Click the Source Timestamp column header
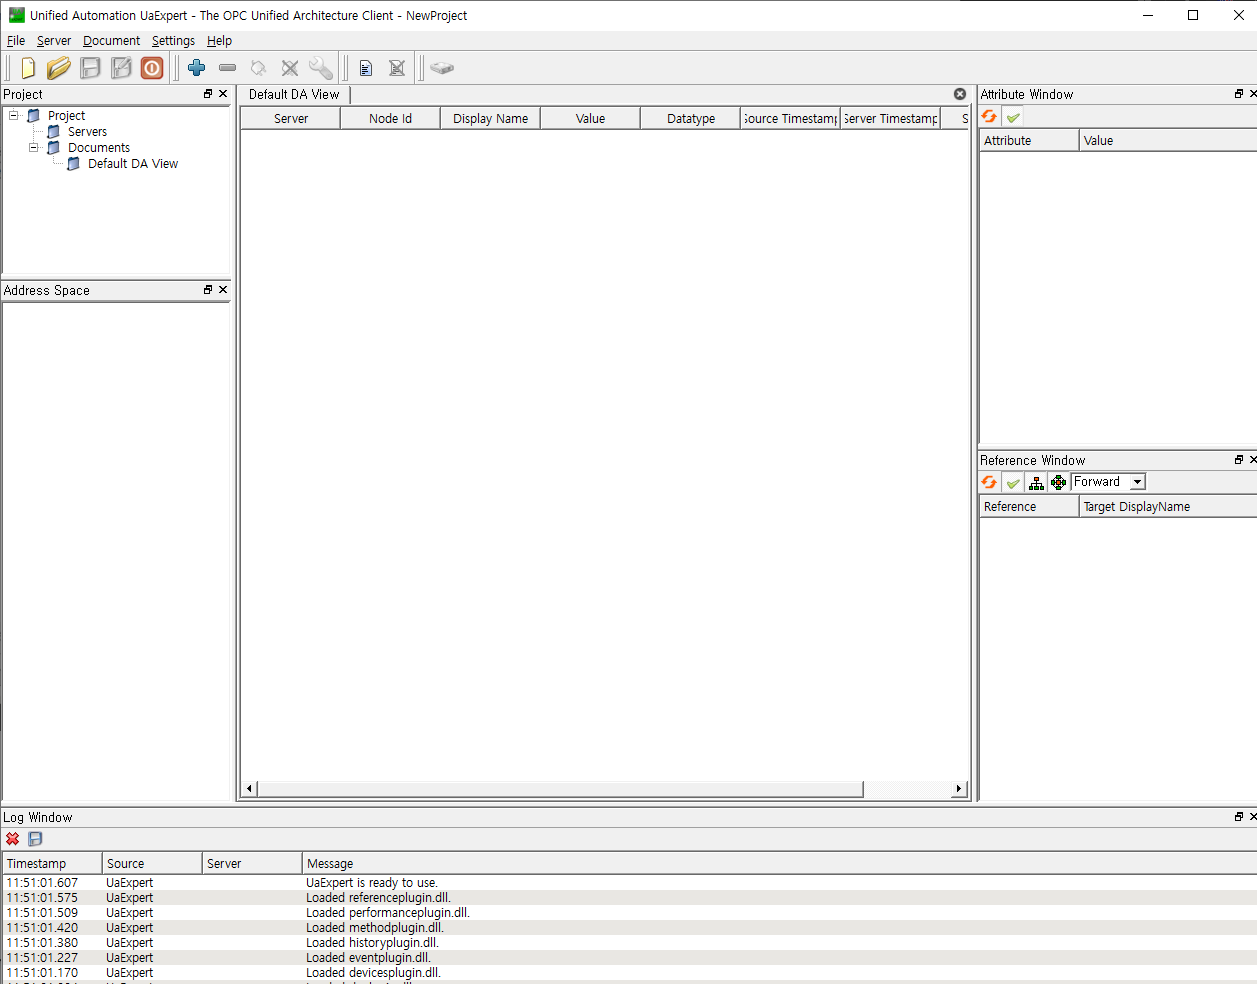Viewport: 1257px width, 984px height. tap(790, 118)
